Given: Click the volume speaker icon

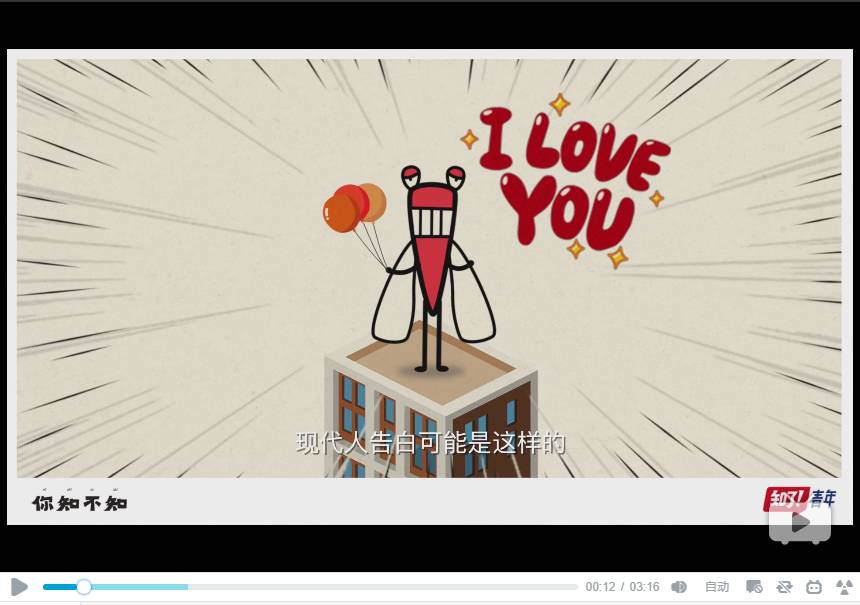Looking at the screenshot, I should [x=678, y=587].
